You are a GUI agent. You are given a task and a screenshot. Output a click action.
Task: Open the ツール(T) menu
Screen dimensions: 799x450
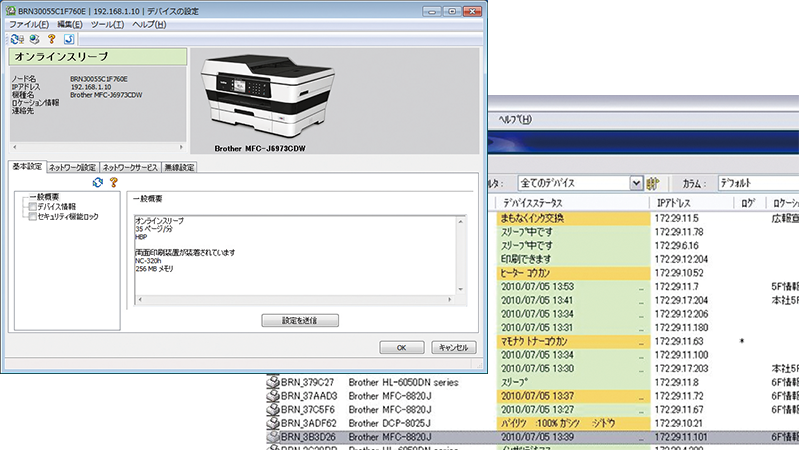pos(107,24)
